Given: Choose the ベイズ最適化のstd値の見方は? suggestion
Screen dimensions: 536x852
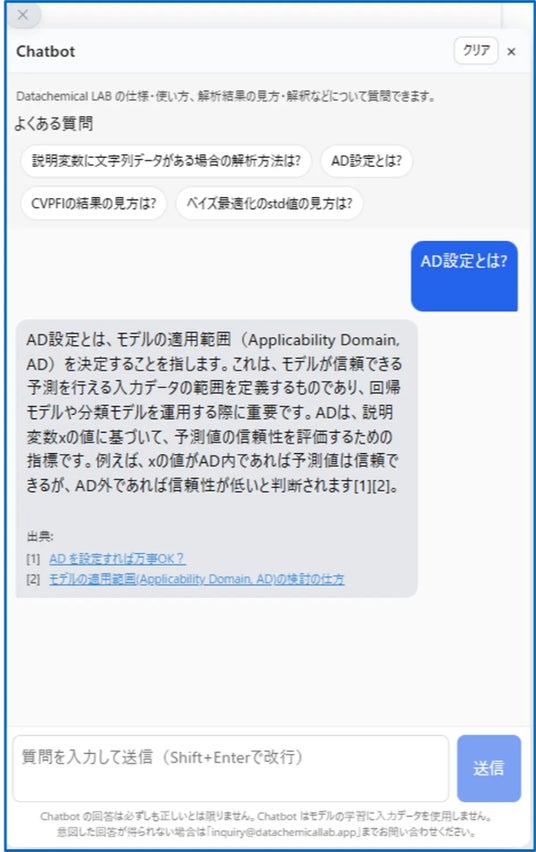Looking at the screenshot, I should [269, 203].
